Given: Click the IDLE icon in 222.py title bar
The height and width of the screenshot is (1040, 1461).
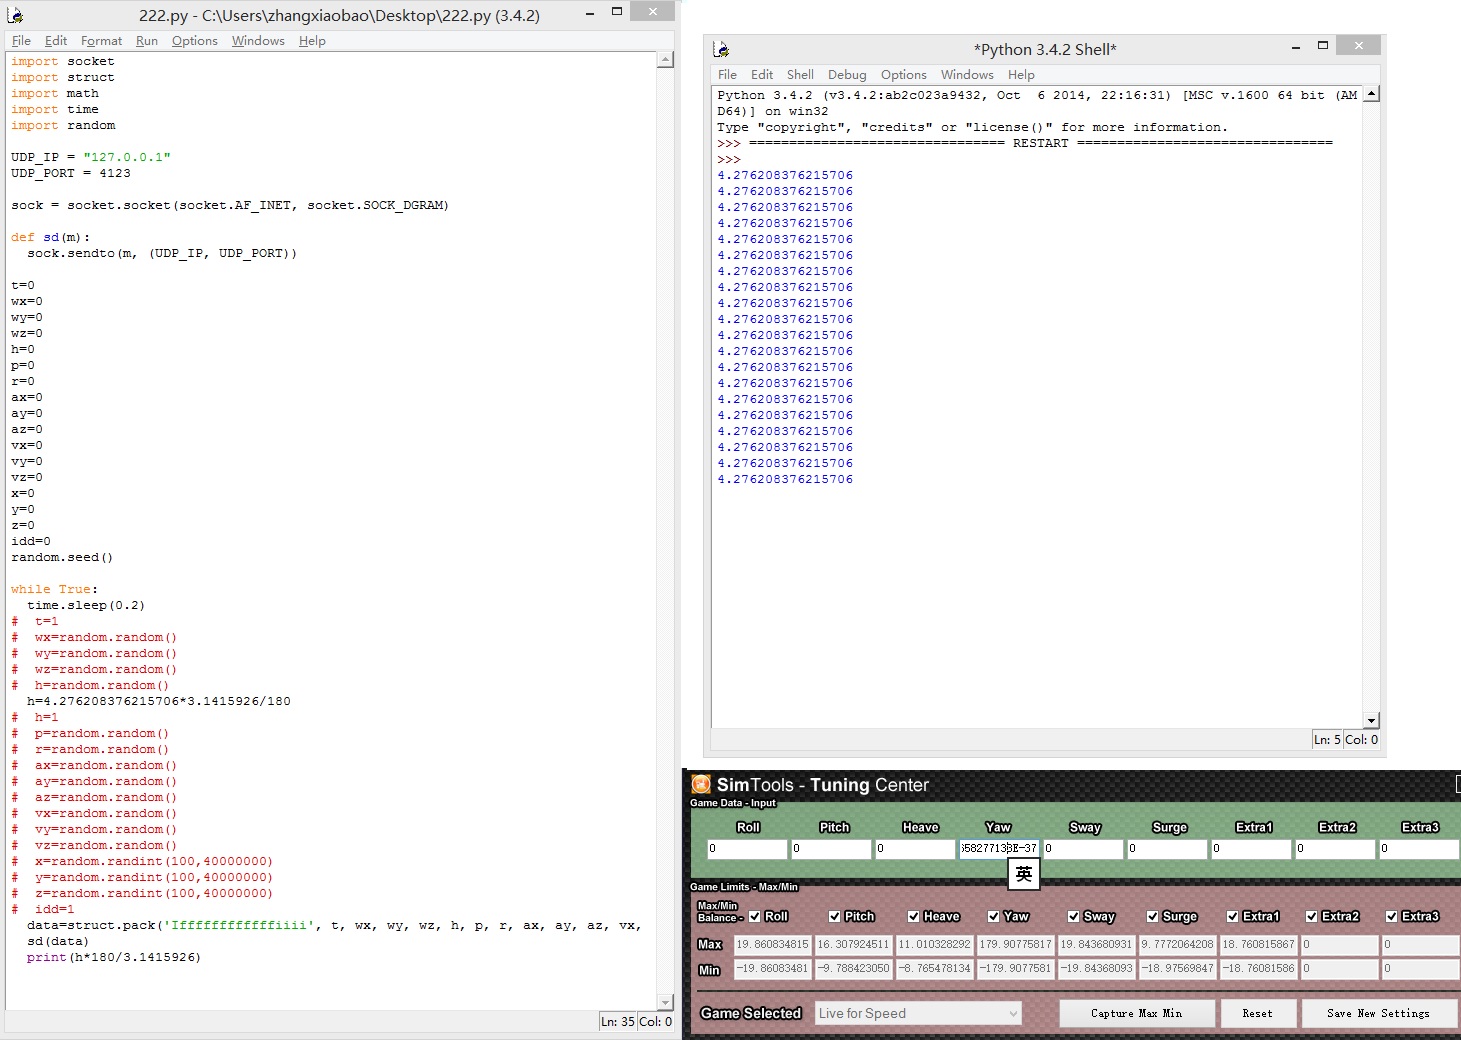Looking at the screenshot, I should click(x=15, y=15).
